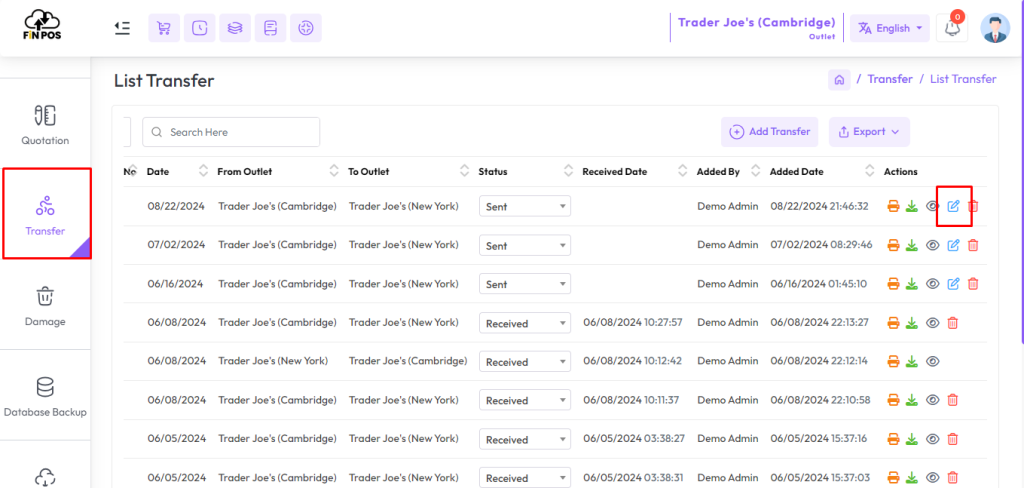Focus the Search Here field
Viewport: 1024px width, 488px height.
click(231, 132)
